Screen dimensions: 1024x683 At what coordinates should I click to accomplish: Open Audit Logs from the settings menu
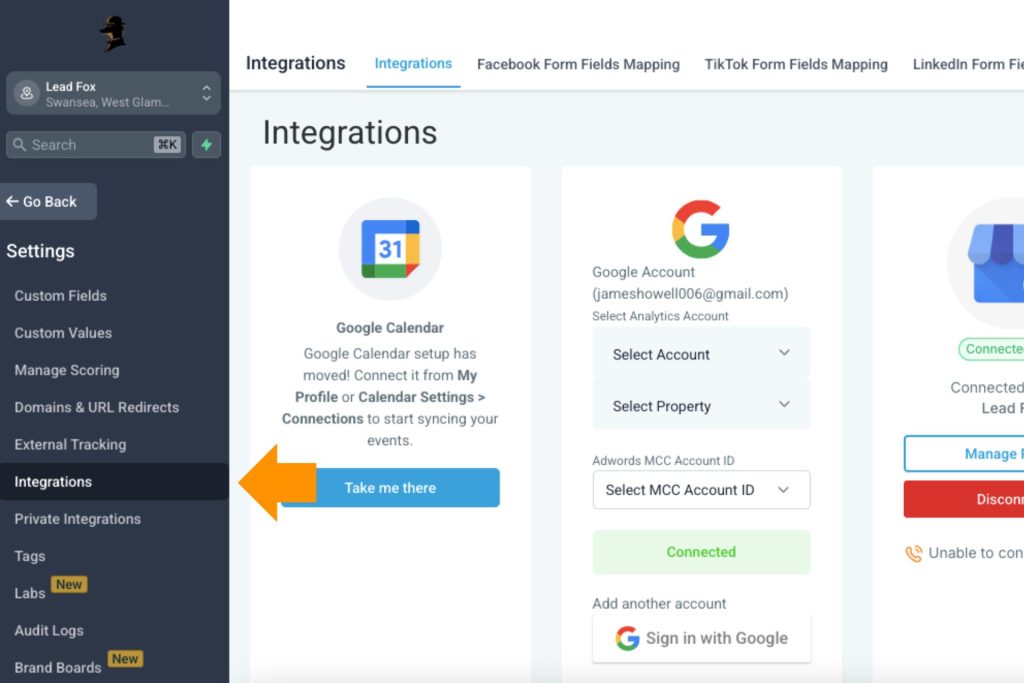[x=48, y=630]
